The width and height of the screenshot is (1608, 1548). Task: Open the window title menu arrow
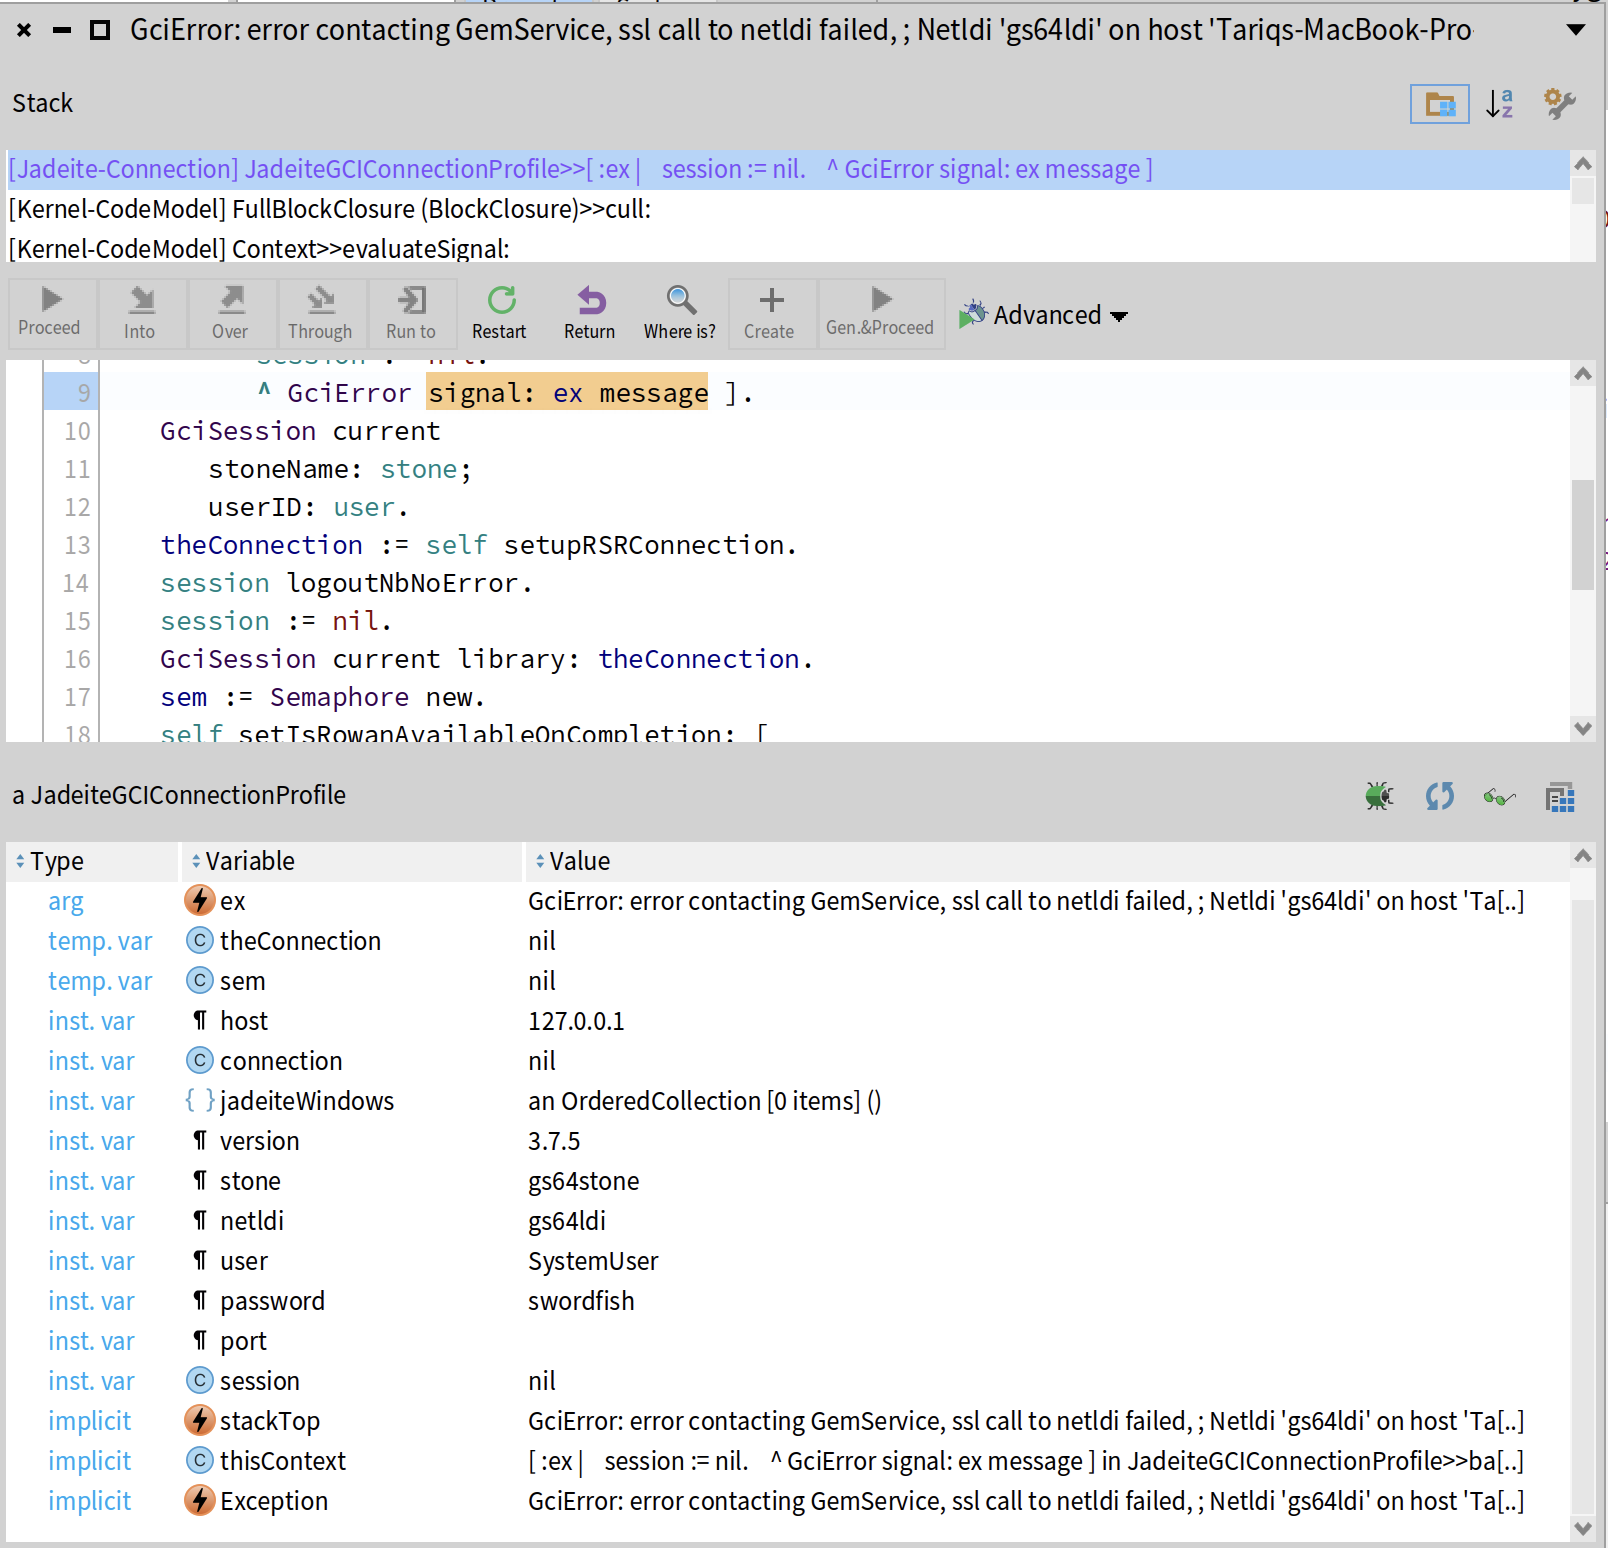pyautogui.click(x=1576, y=30)
